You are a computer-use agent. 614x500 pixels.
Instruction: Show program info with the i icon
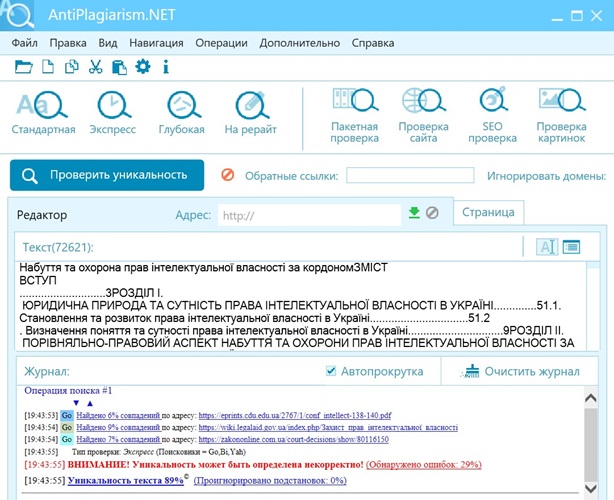pyautogui.click(x=166, y=67)
